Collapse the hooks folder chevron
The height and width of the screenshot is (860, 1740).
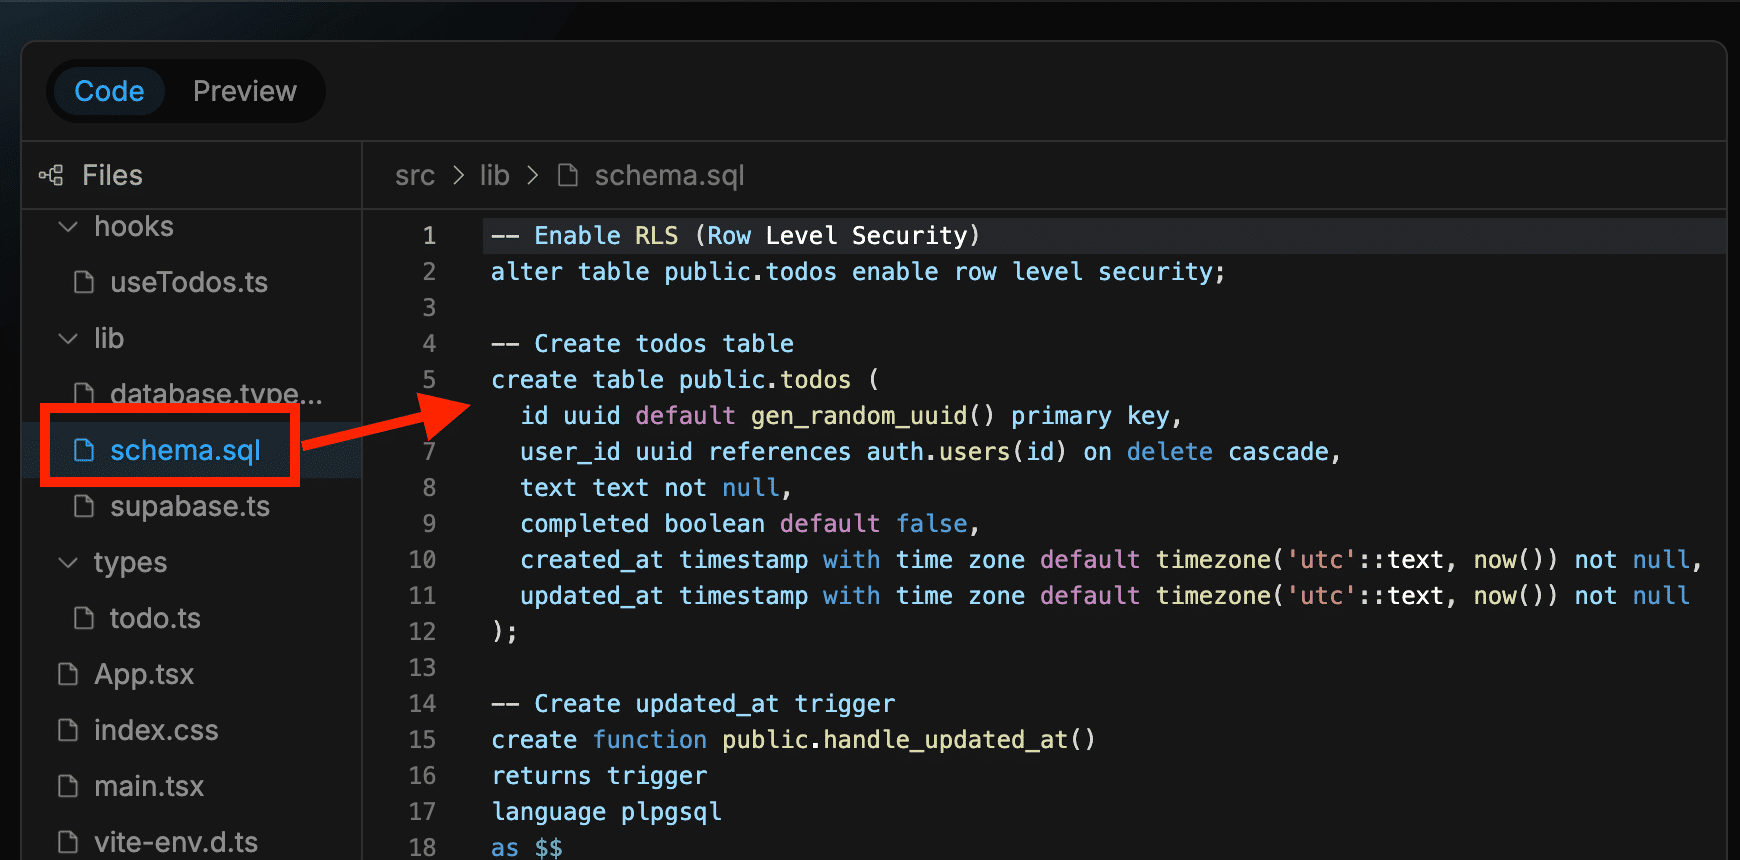coord(68,227)
